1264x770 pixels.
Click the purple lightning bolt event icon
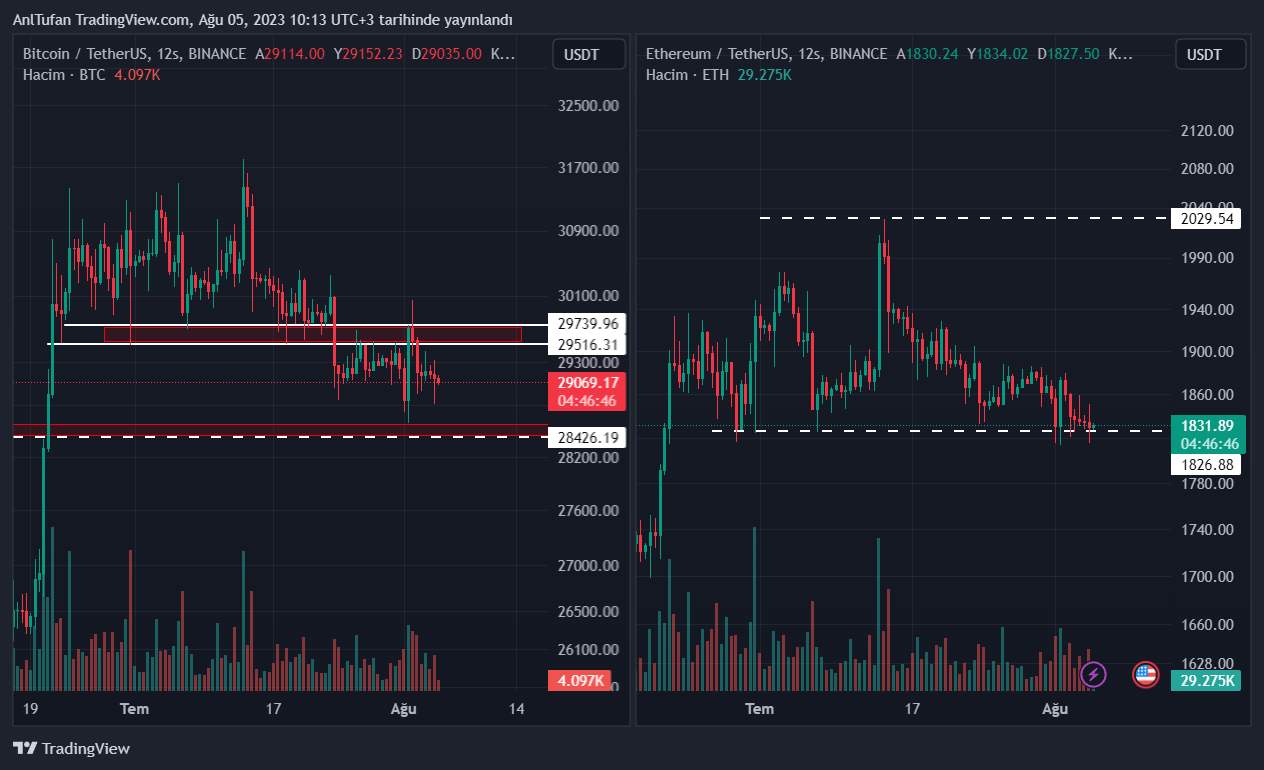point(1094,675)
